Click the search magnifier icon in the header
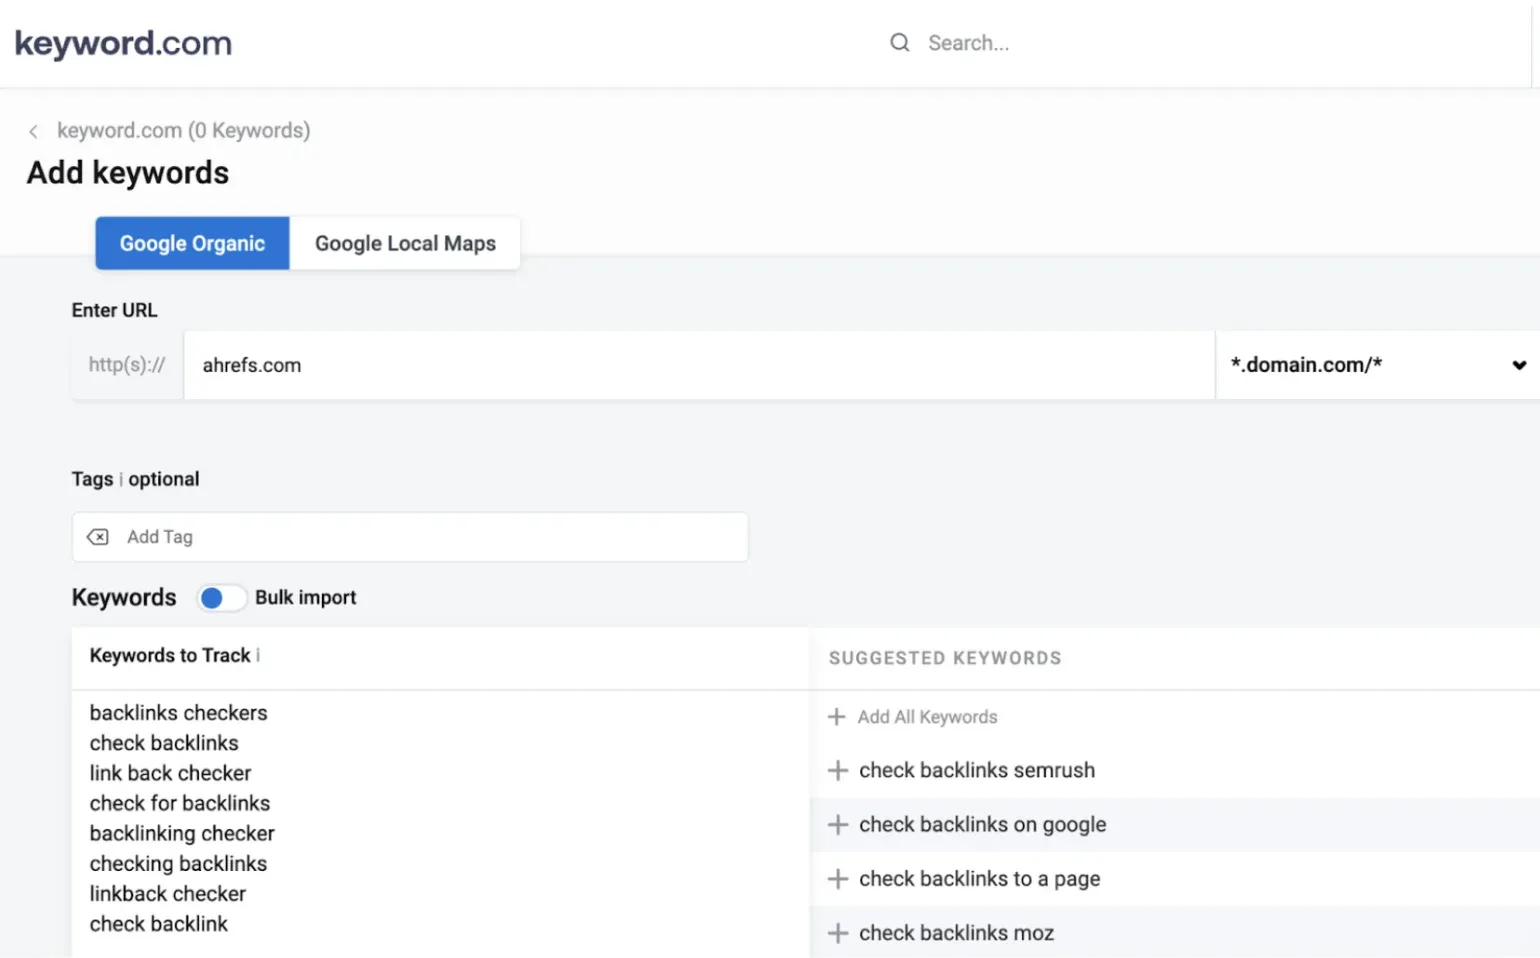Screen dimensions: 1540x958 pos(899,42)
